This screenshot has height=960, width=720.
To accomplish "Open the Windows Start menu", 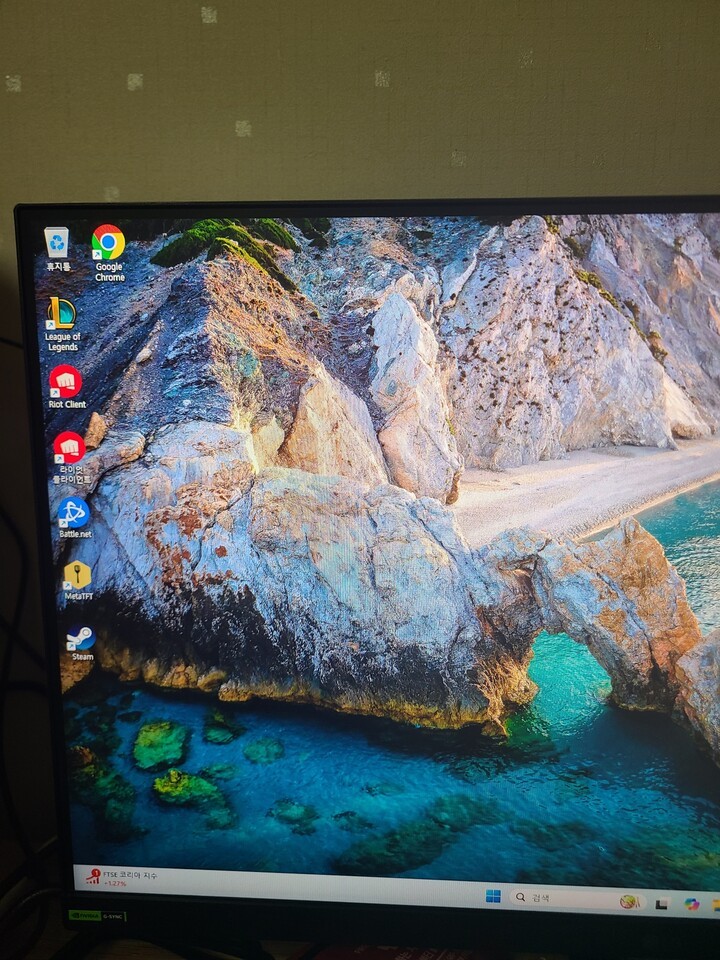I will 493,896.
